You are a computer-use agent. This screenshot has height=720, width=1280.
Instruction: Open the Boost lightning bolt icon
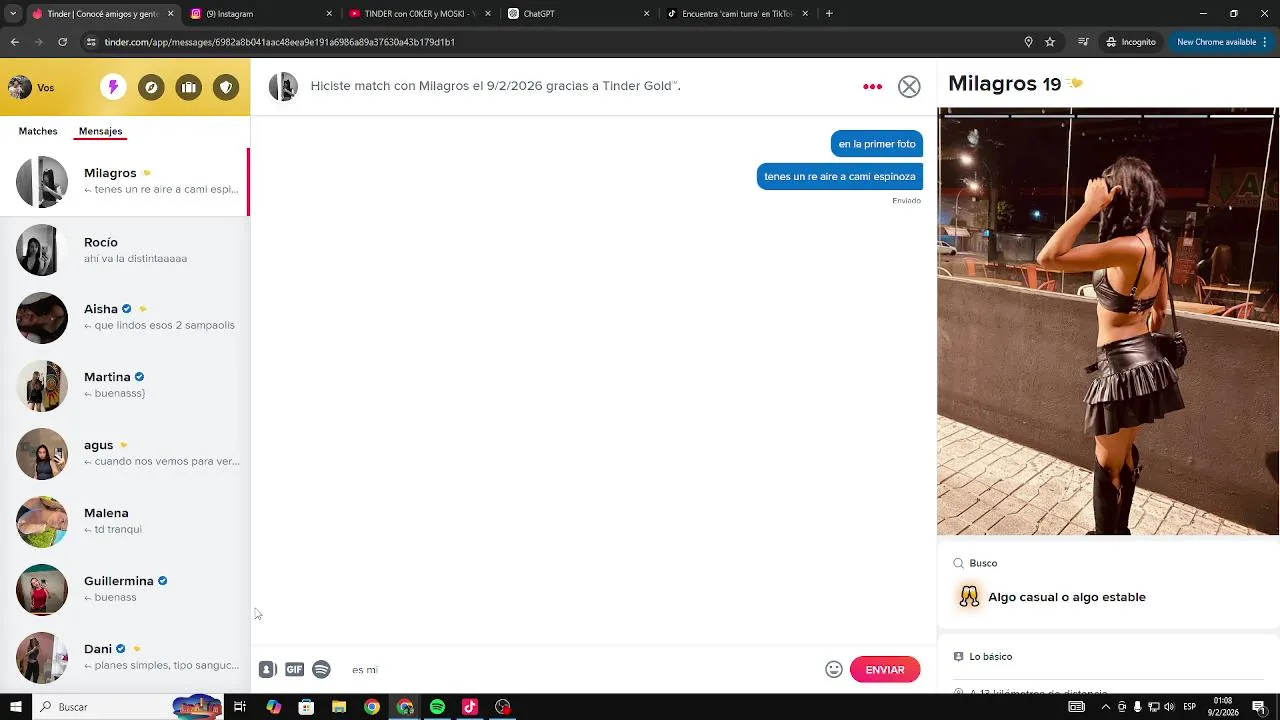click(x=113, y=87)
